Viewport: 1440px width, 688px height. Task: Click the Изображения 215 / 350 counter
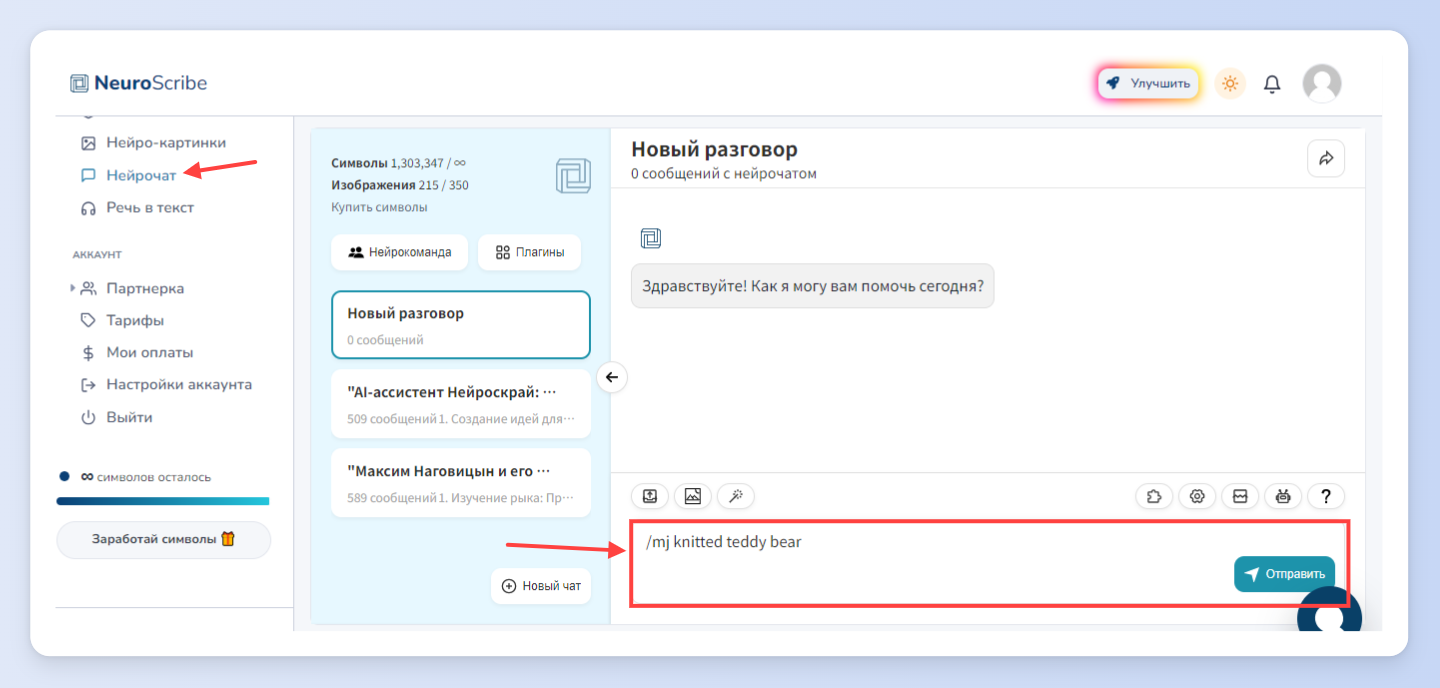click(x=400, y=185)
